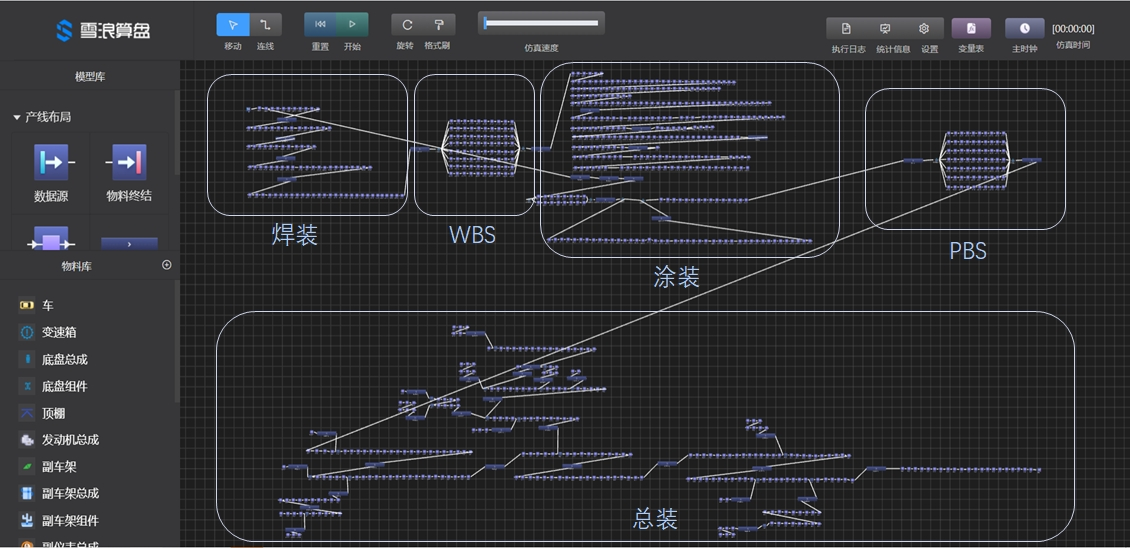Image resolution: width=1130 pixels, height=548 pixels.
Task: Open 设置 settings gear
Action: (x=924, y=29)
